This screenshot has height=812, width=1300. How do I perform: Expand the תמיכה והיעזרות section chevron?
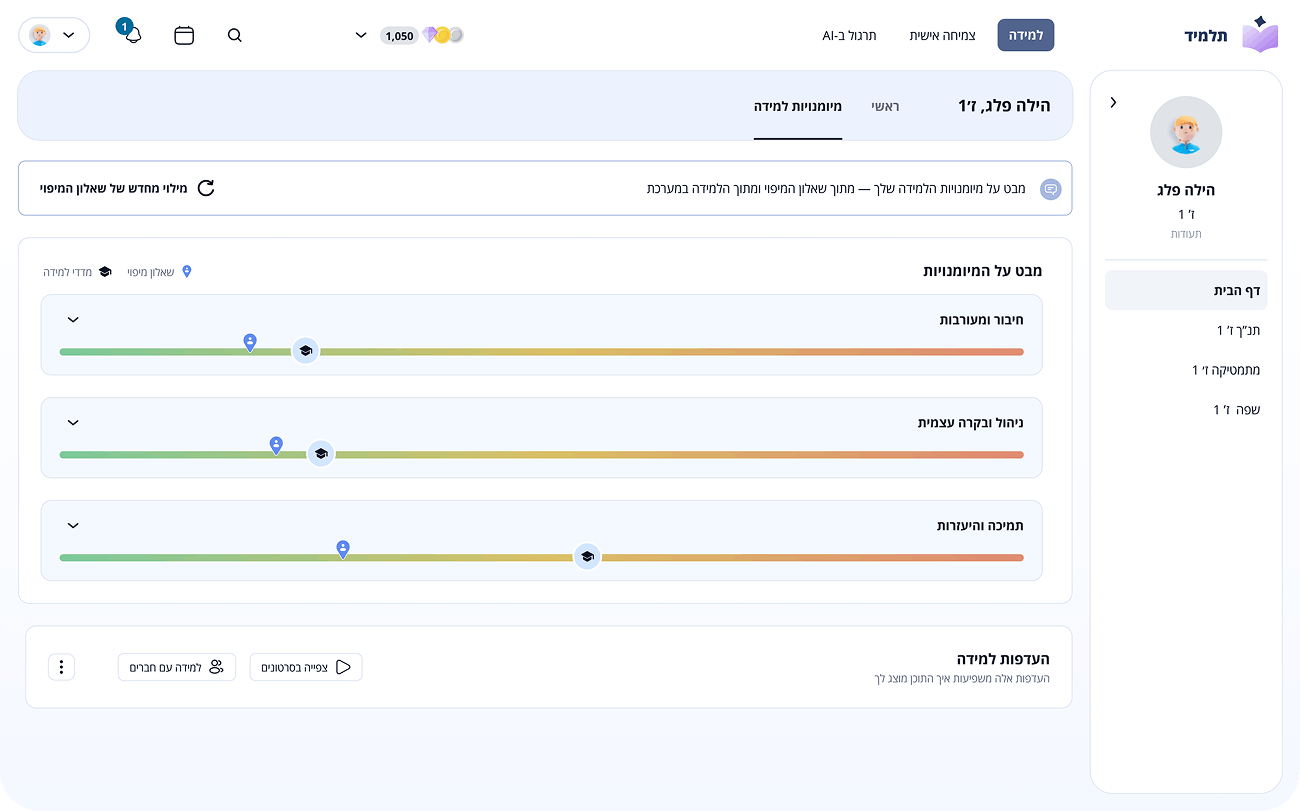(x=73, y=526)
